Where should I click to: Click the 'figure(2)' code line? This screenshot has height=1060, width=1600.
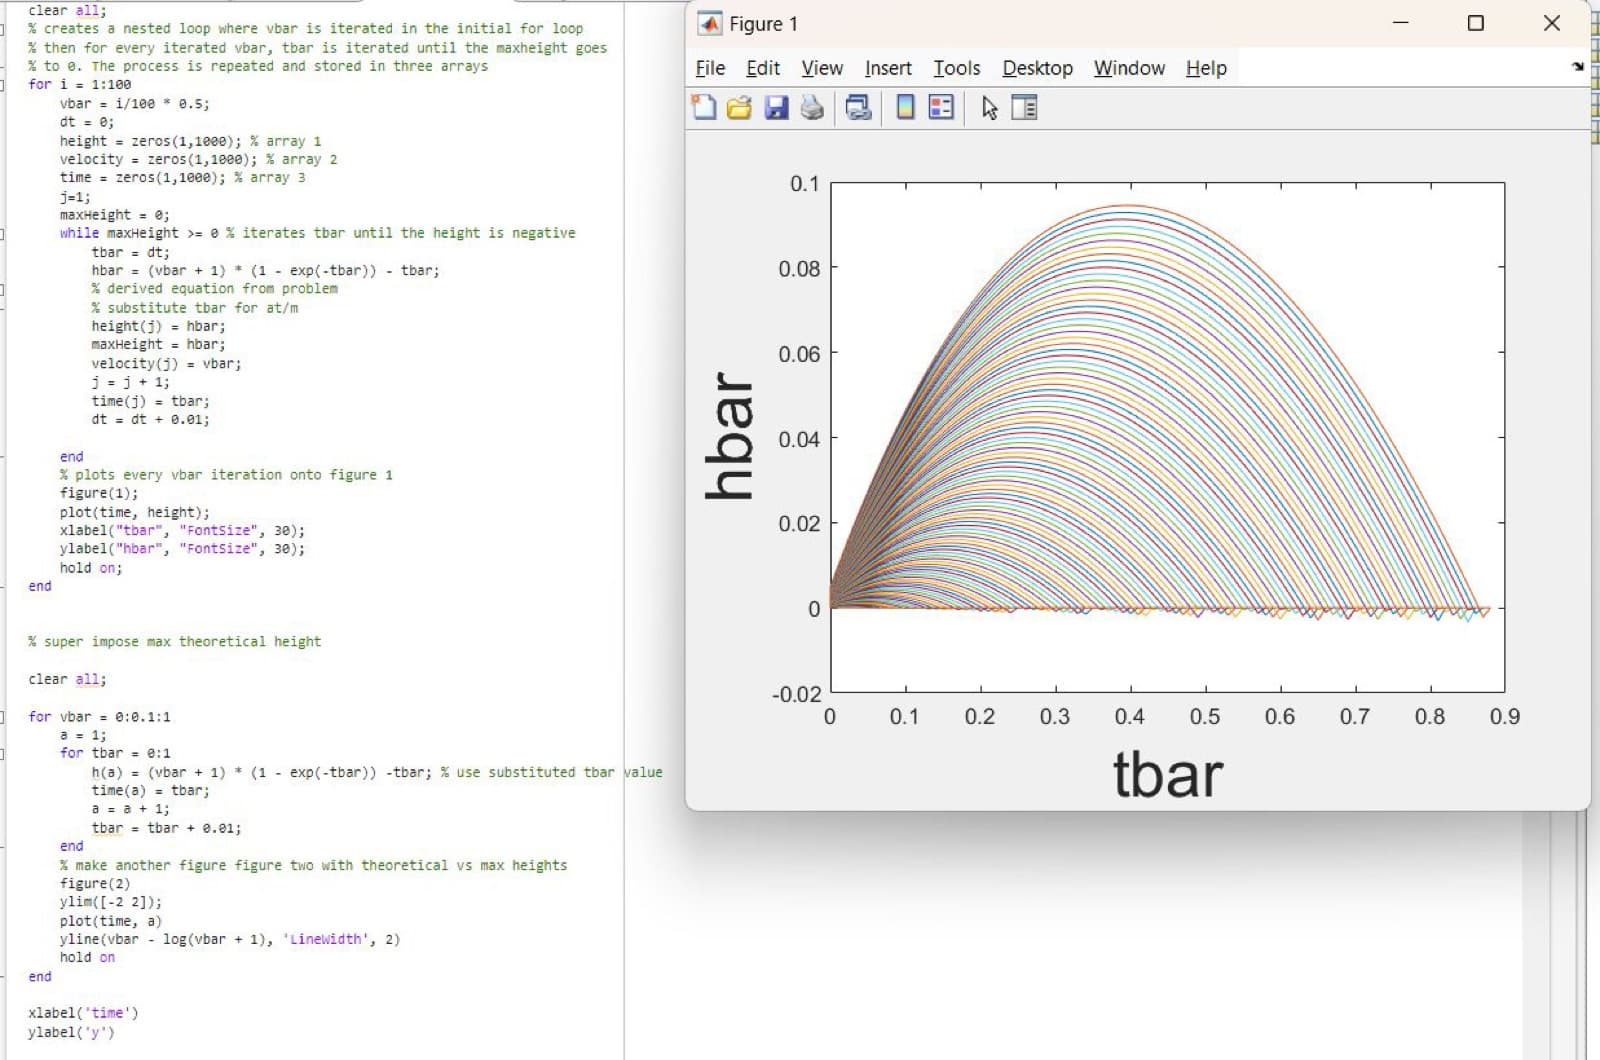click(95, 883)
